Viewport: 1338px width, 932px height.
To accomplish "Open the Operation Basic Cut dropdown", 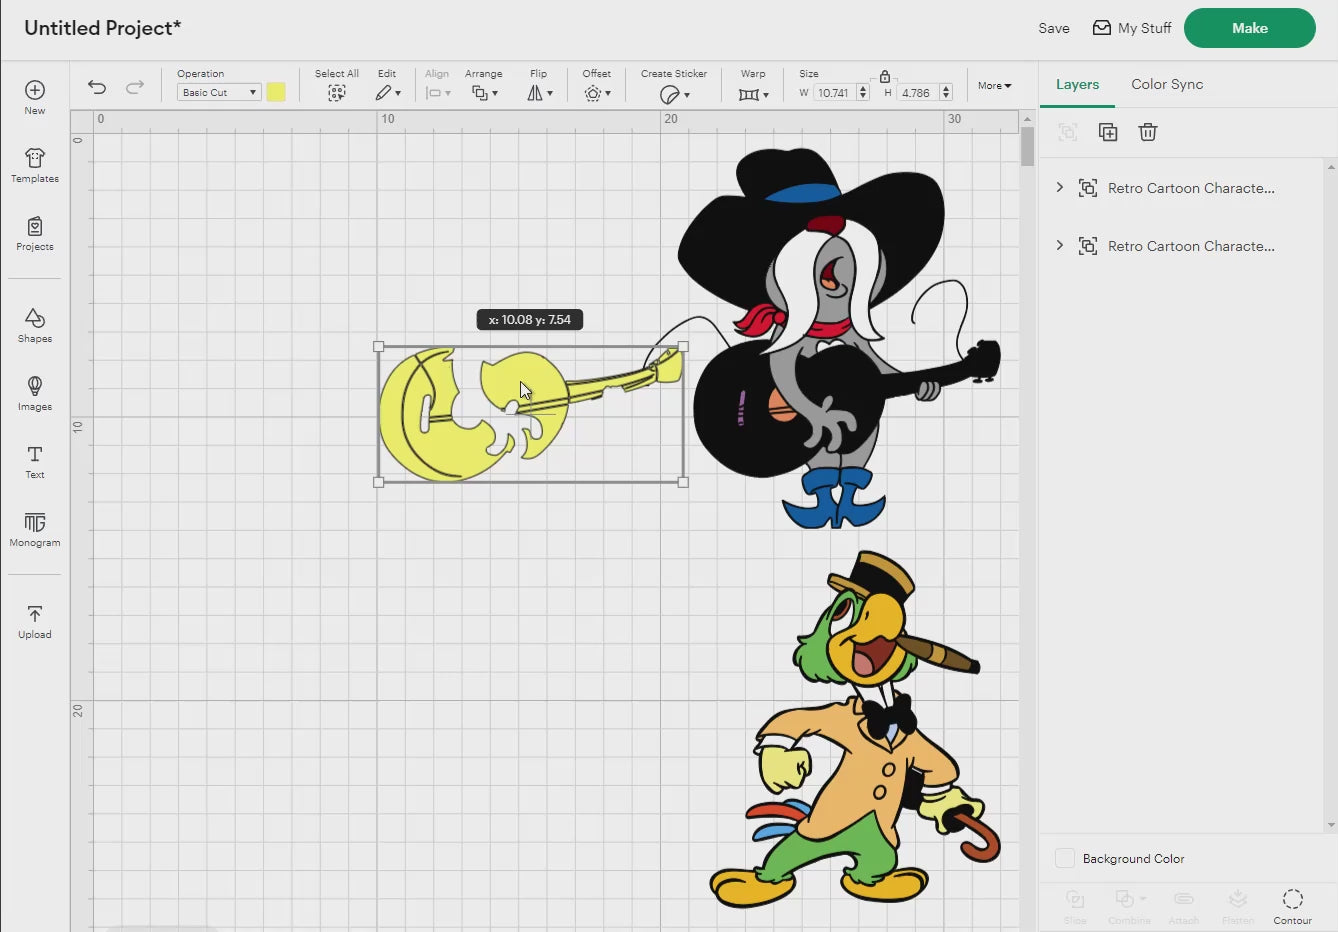I will pyautogui.click(x=219, y=92).
